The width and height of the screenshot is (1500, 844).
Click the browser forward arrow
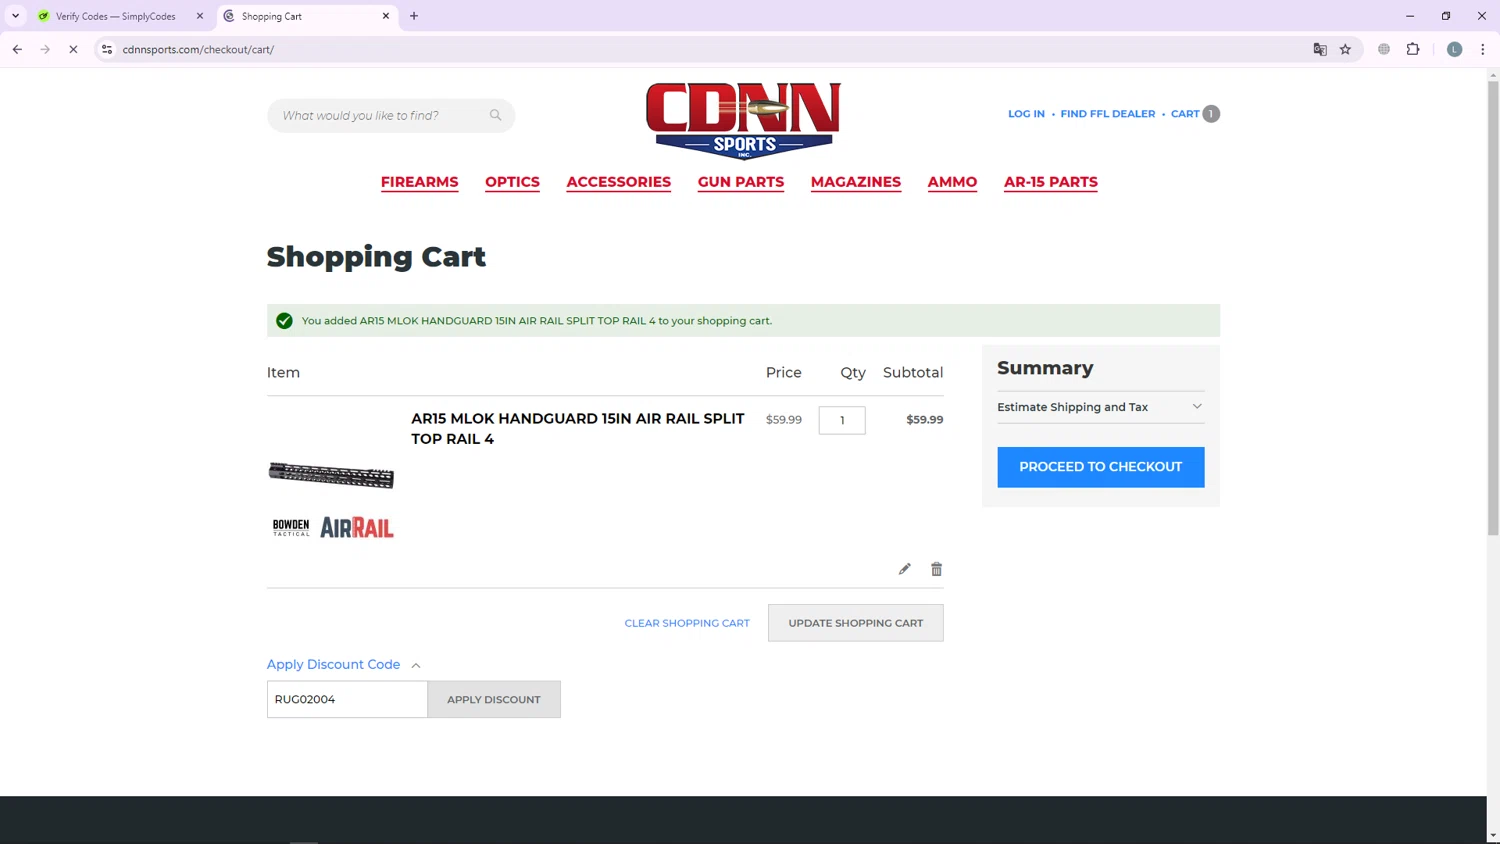click(45, 49)
